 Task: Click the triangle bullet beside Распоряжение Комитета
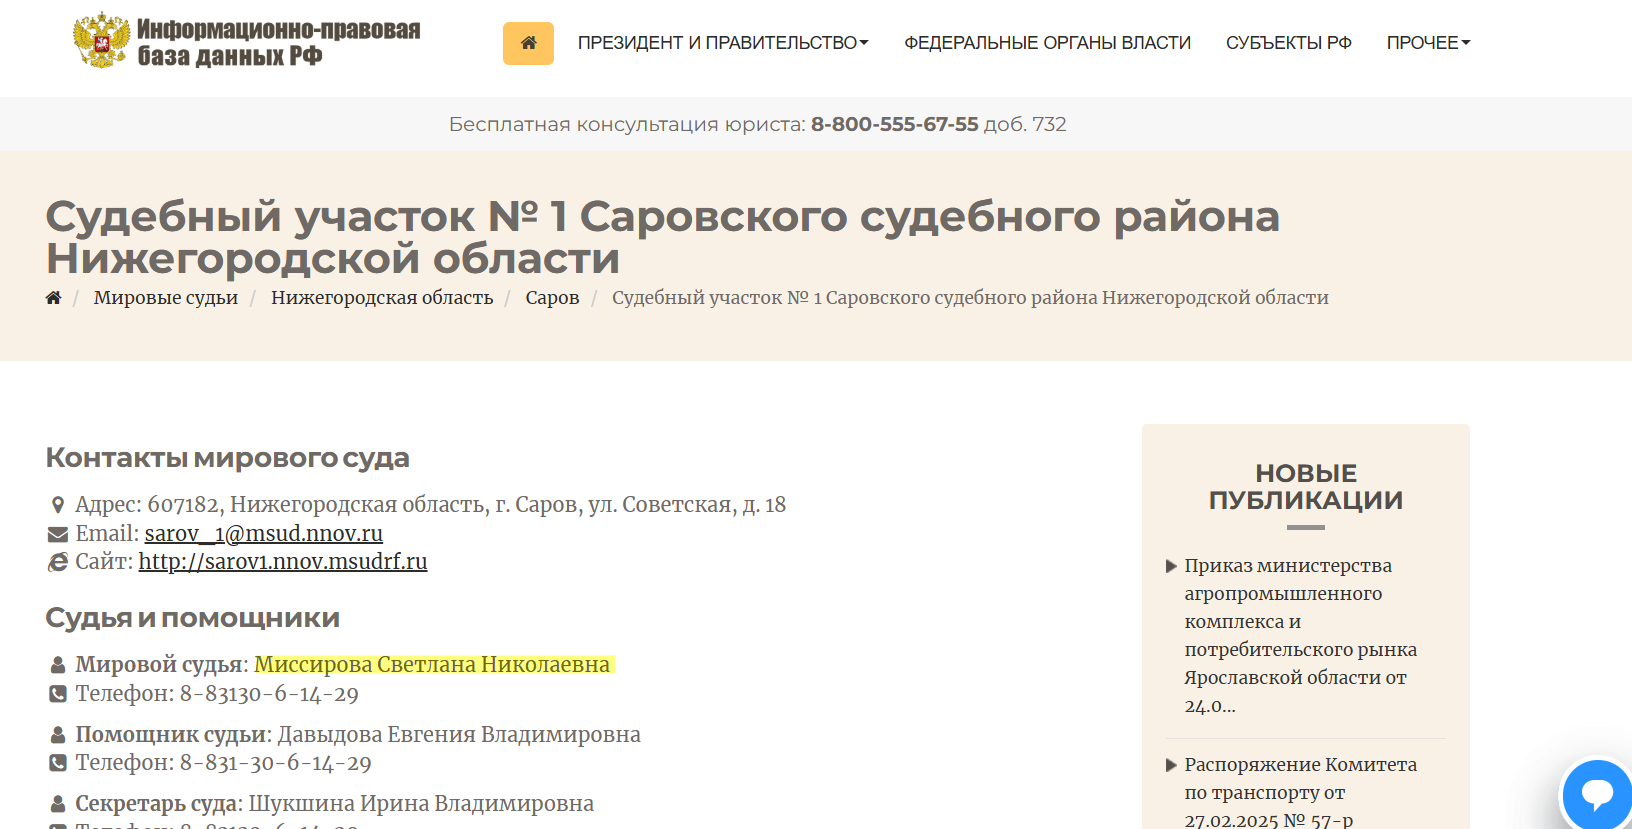tap(1171, 765)
